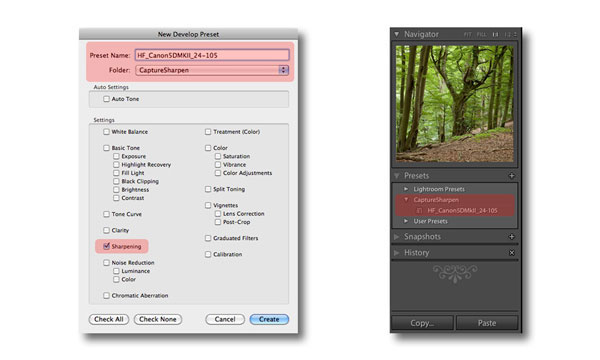Select the User Presets row

pyautogui.click(x=455, y=221)
